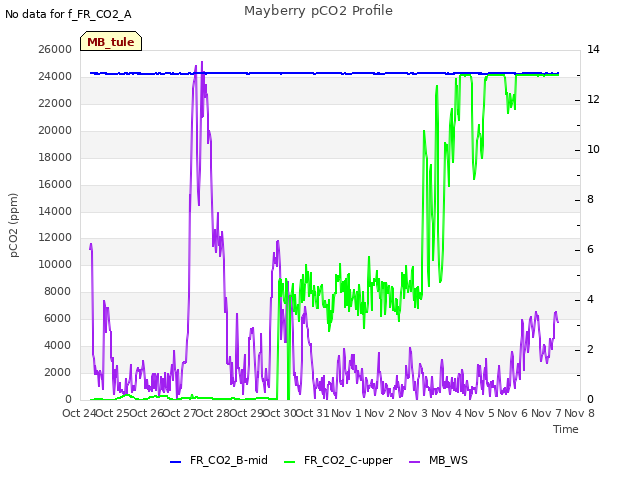
Task: Click 'No data for f_FR_CO2_A' message
Action: [68, 14]
